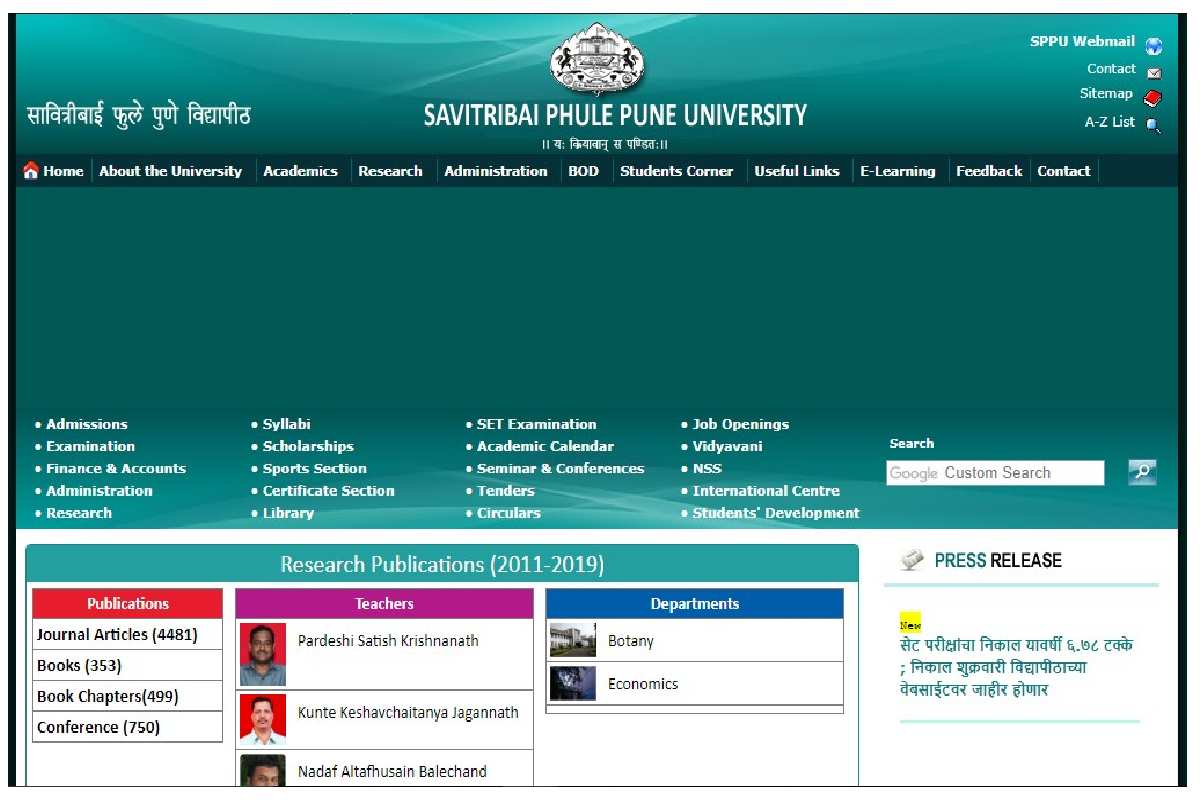
Task: Open the Botany department thumbnail
Action: tap(573, 640)
